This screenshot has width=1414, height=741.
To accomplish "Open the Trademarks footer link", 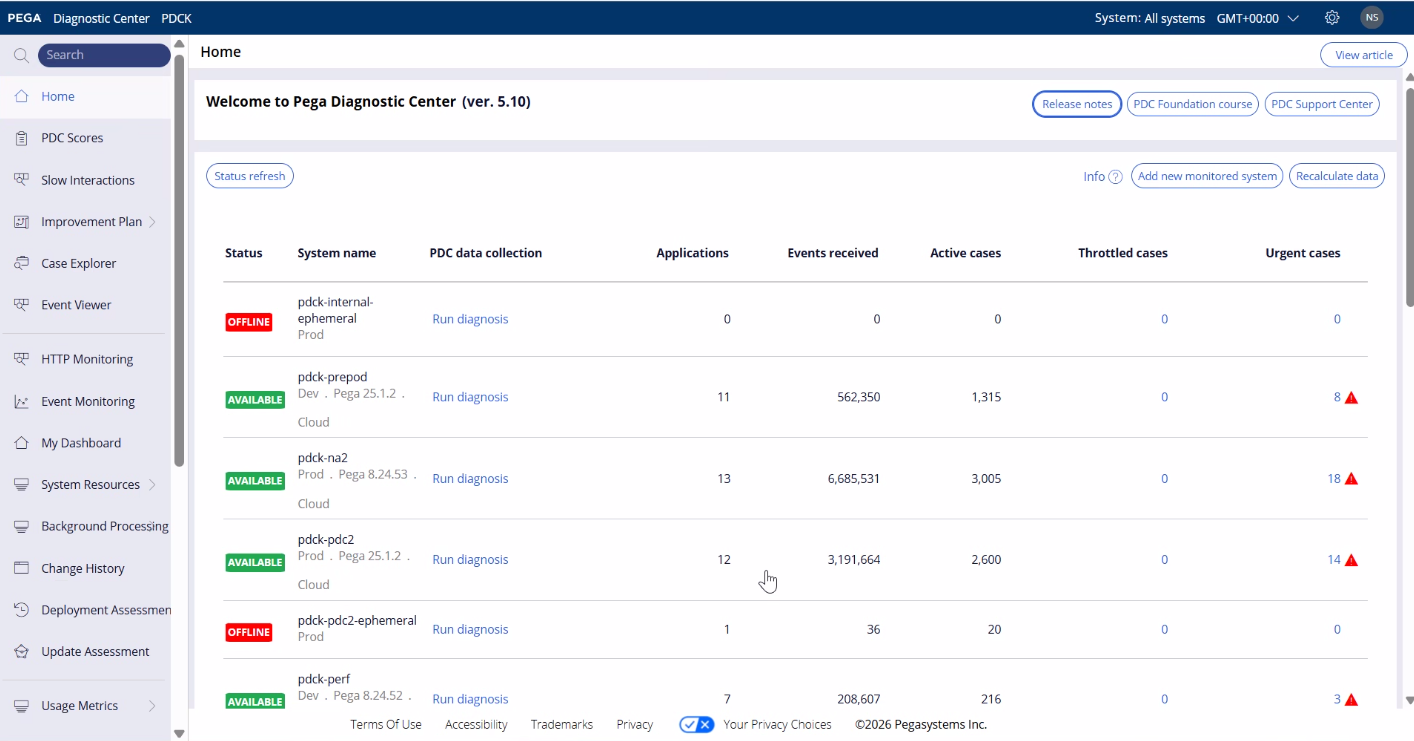I will click(x=562, y=725).
